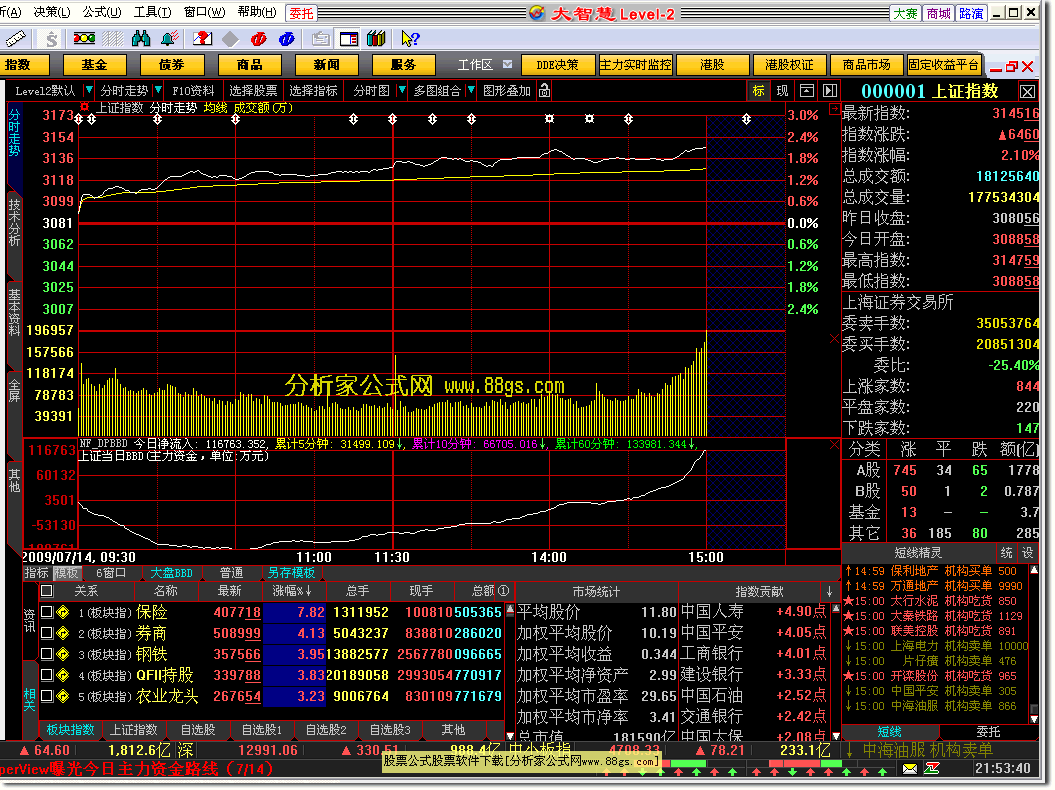
Task: Sort by 涨幅% column header
Action: tap(292, 591)
